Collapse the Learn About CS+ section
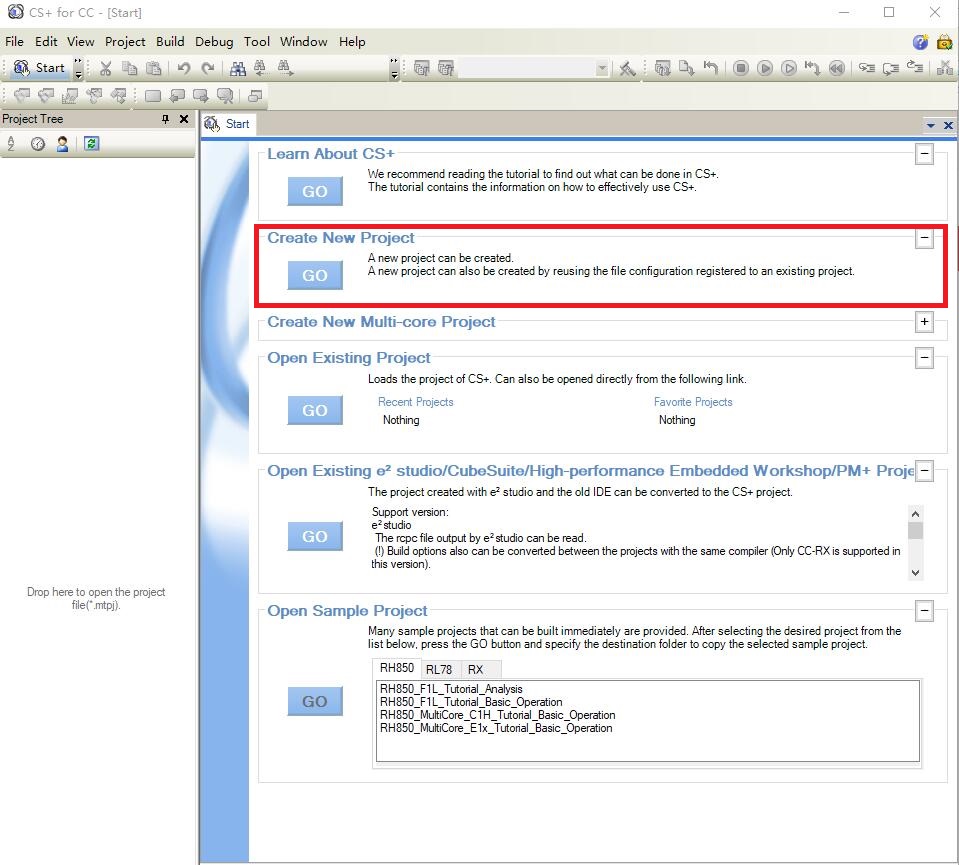Image resolution: width=959 pixels, height=865 pixels. 925,154
